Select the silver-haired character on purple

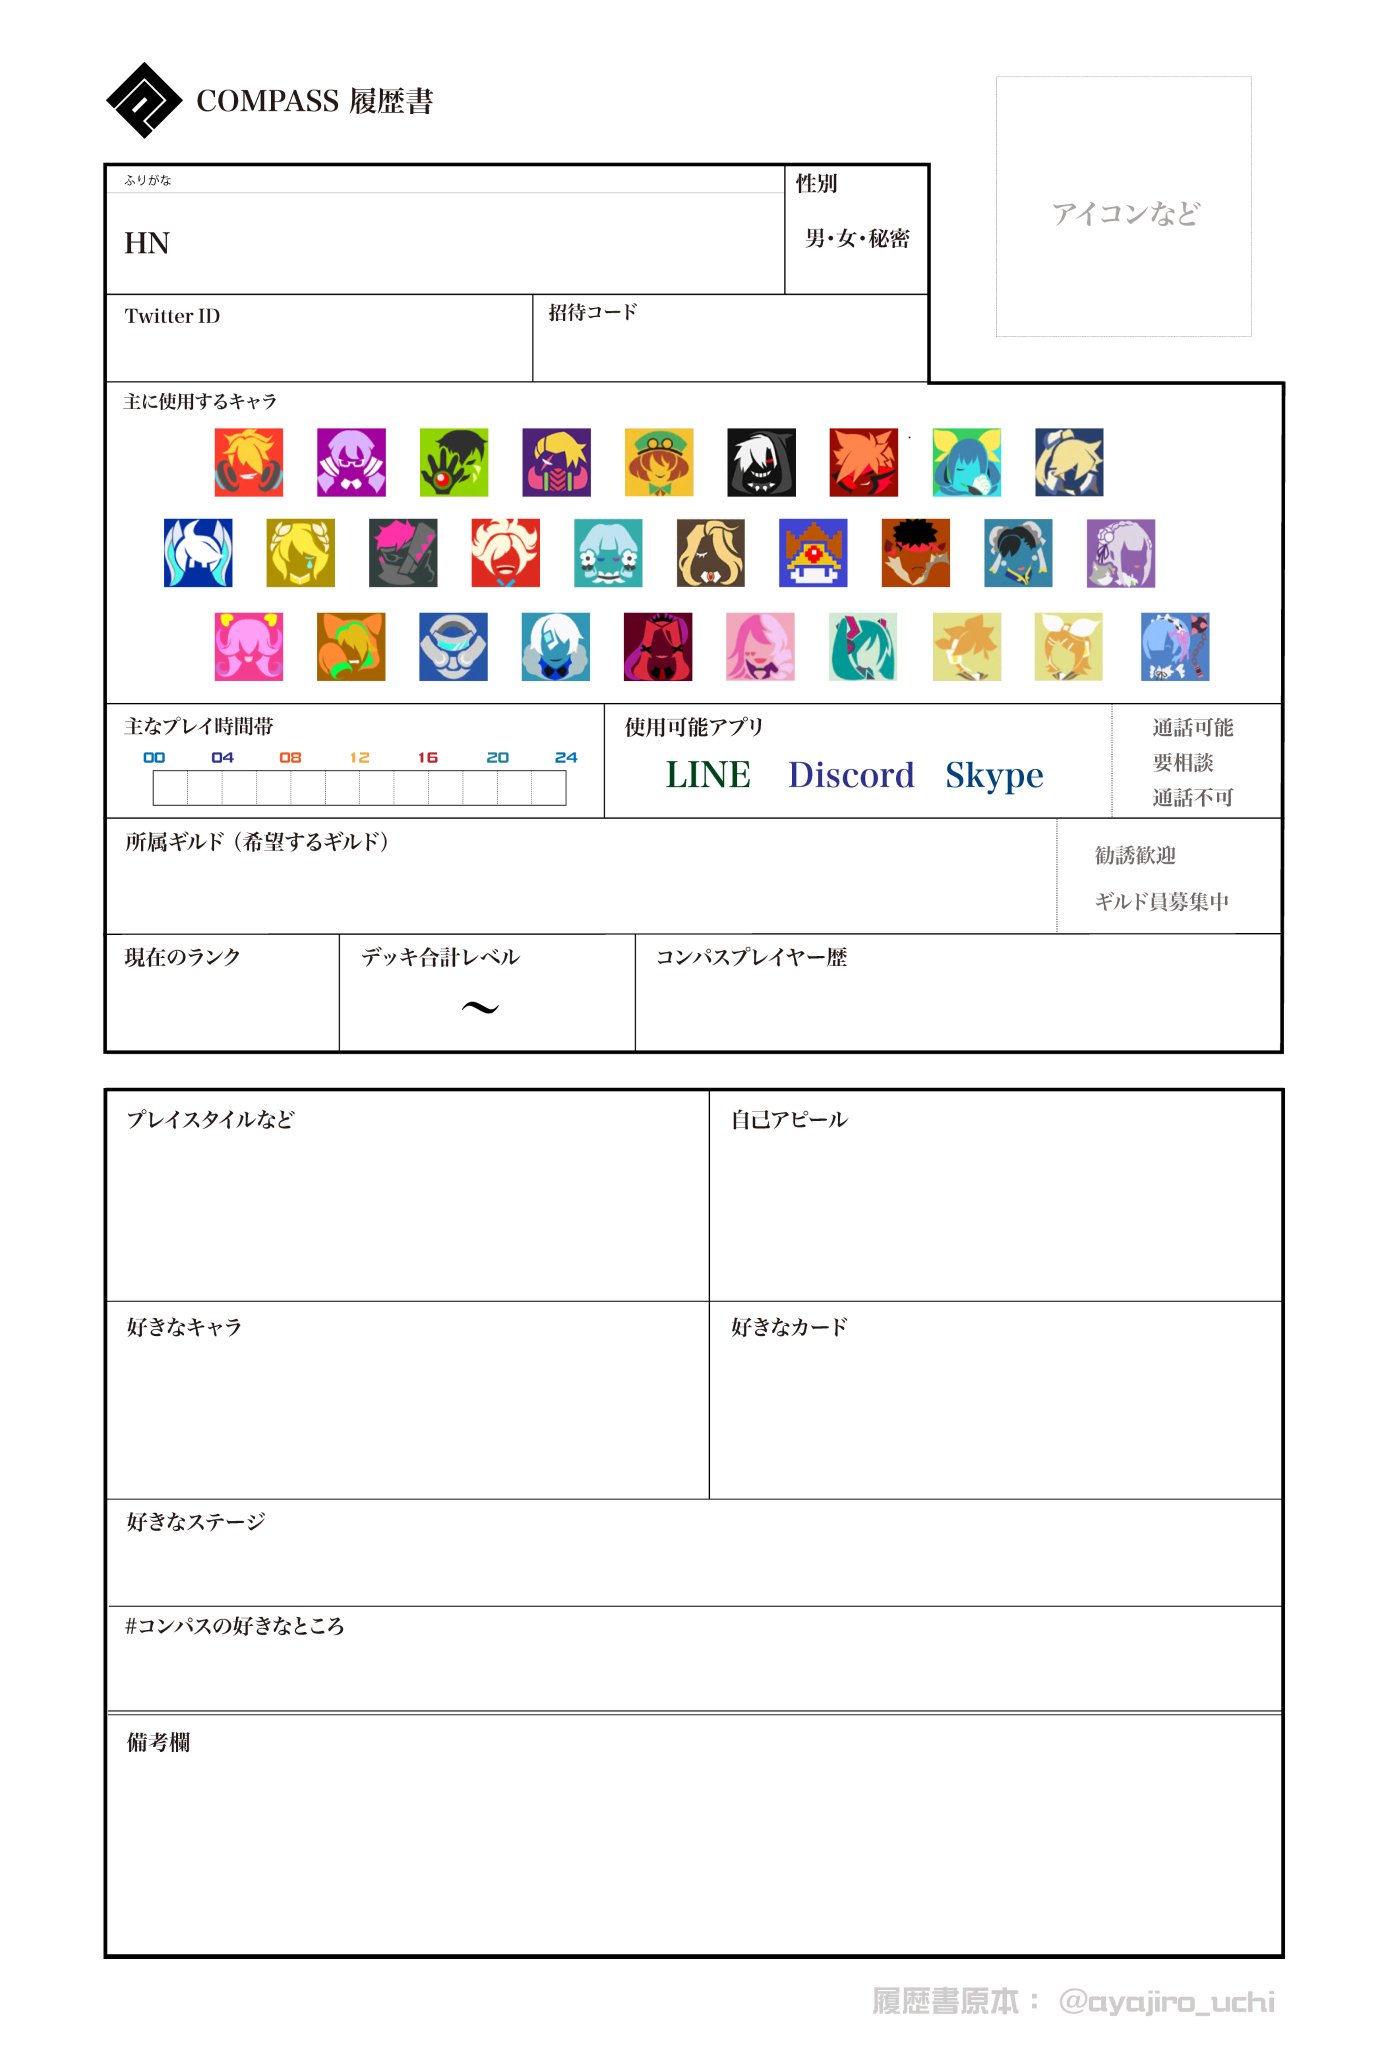coord(1121,552)
